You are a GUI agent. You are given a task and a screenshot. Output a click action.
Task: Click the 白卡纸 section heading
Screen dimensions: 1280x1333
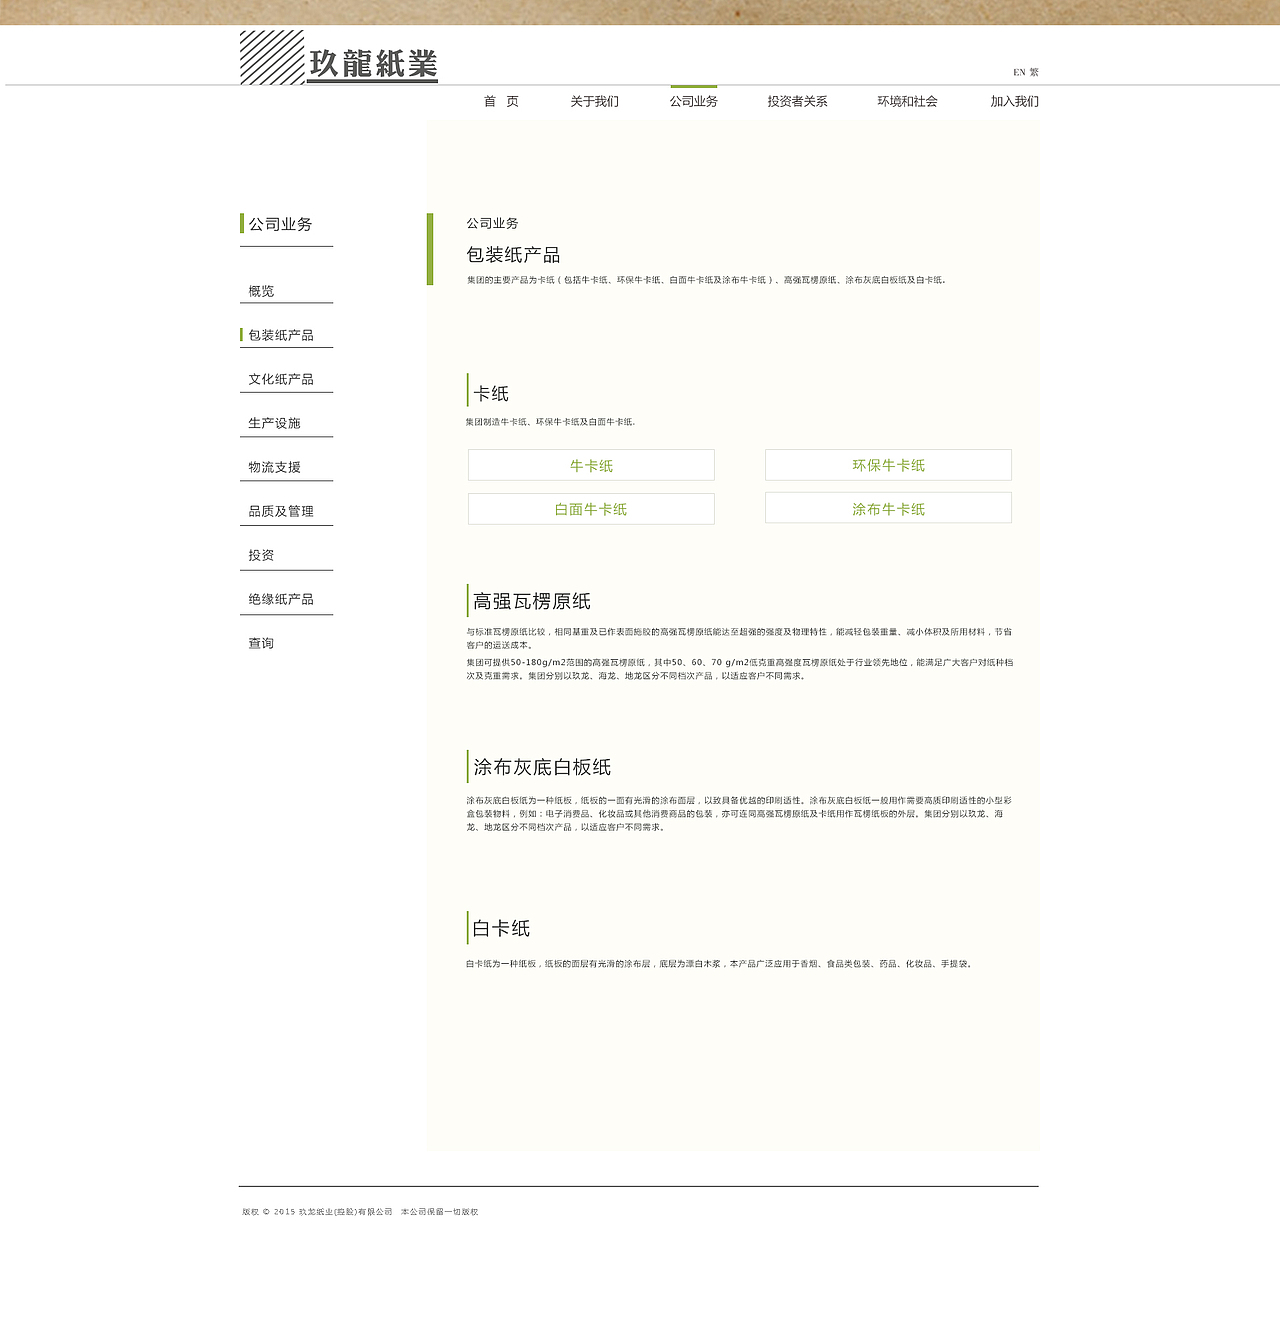pos(501,928)
